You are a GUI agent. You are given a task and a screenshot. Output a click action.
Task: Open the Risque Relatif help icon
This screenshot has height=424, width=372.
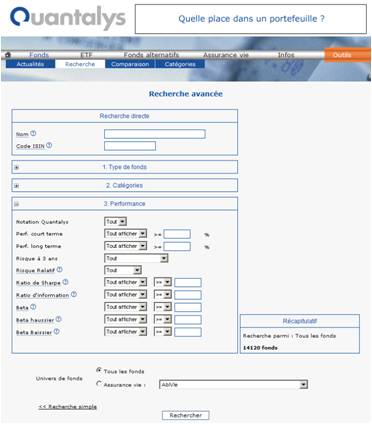click(59, 270)
